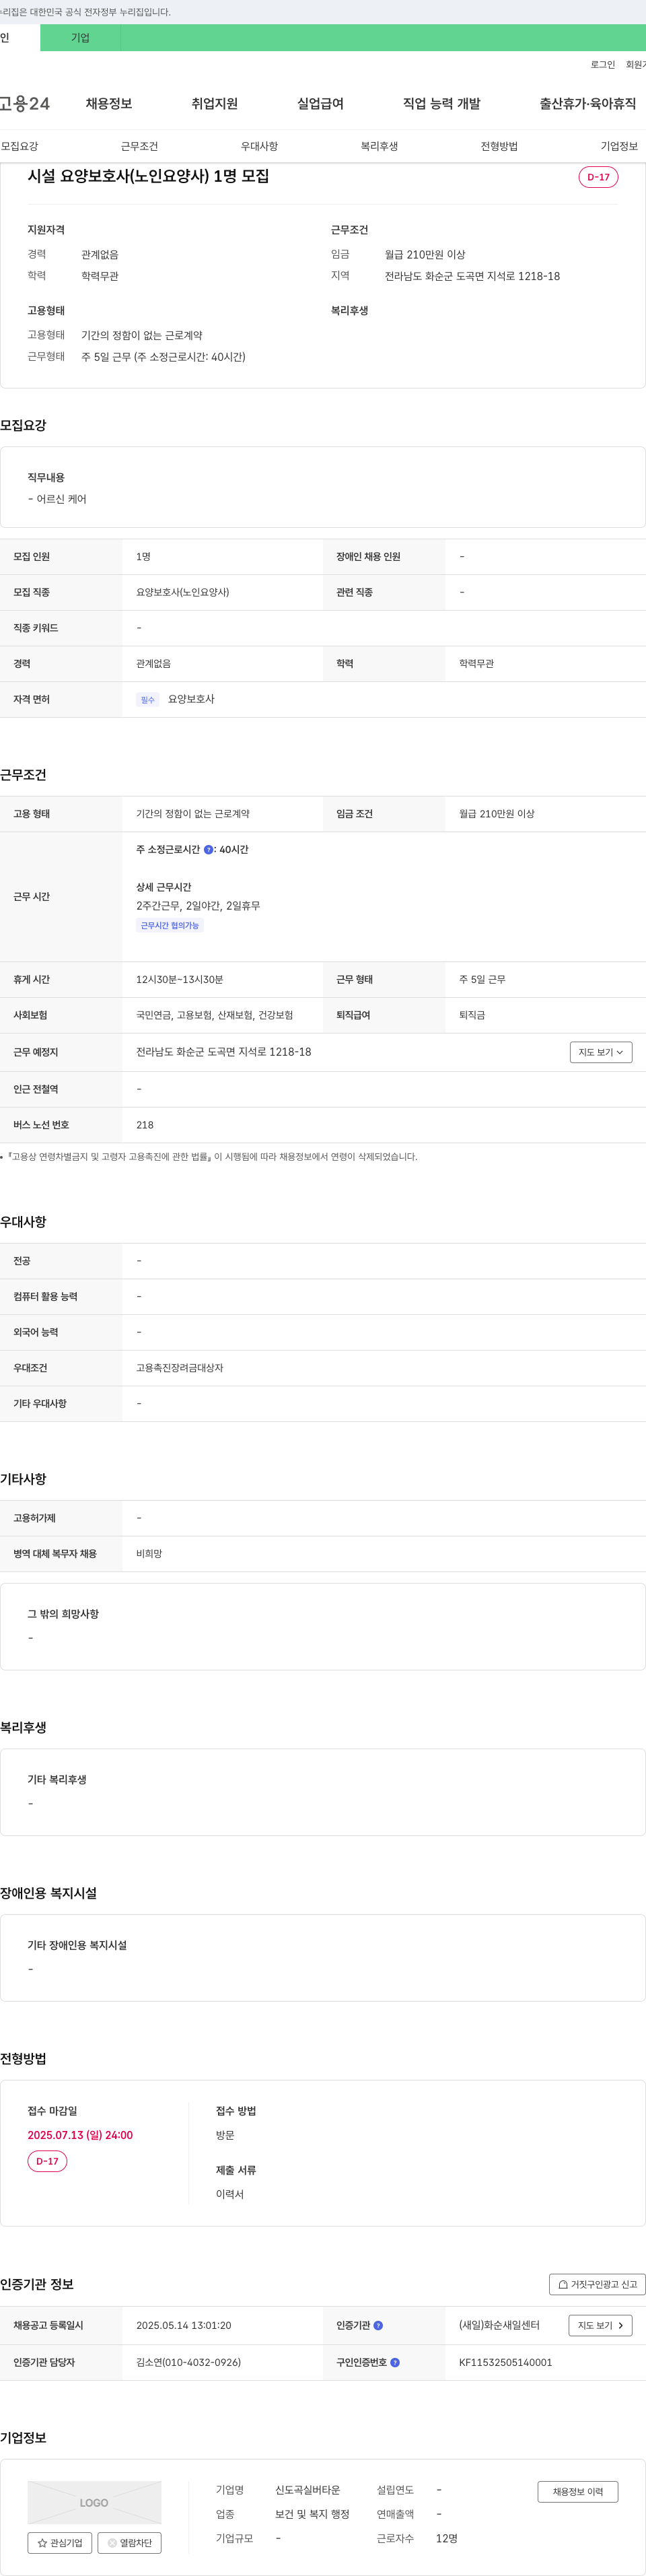Click the registration time 2025.05.14 13:01:20
The image size is (646, 2576).
coord(183,2325)
